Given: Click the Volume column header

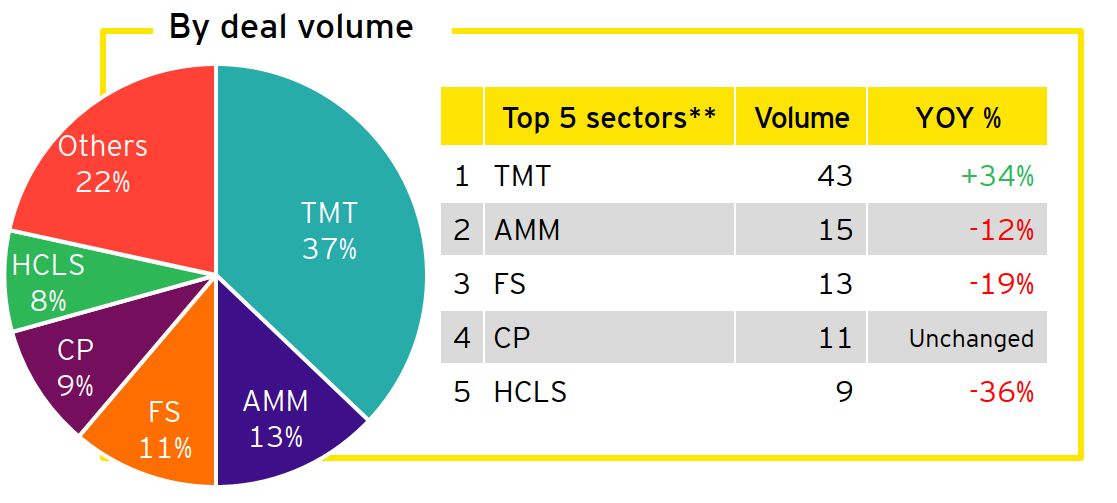Looking at the screenshot, I should pyautogui.click(x=802, y=118).
